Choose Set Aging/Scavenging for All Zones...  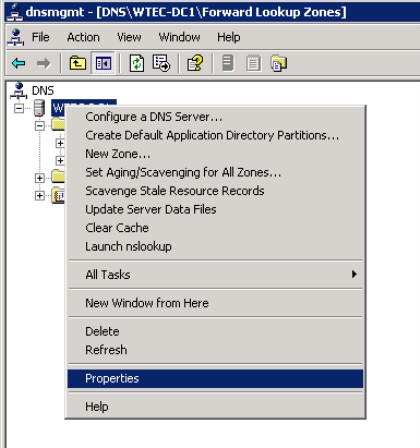[215, 172]
